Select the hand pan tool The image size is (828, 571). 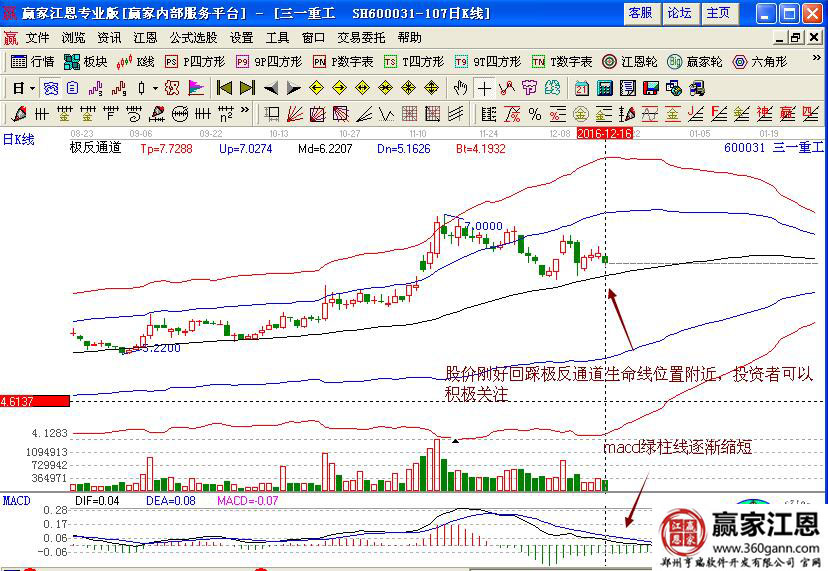point(460,87)
